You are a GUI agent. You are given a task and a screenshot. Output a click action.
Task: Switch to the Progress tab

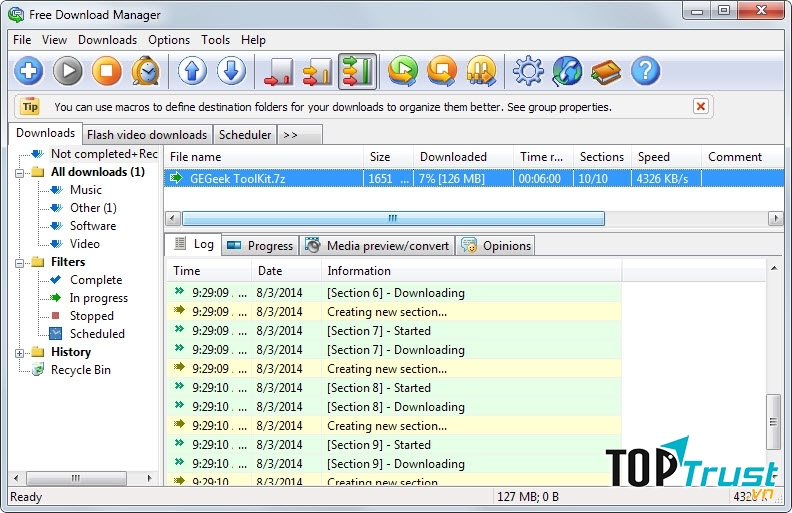click(x=260, y=246)
